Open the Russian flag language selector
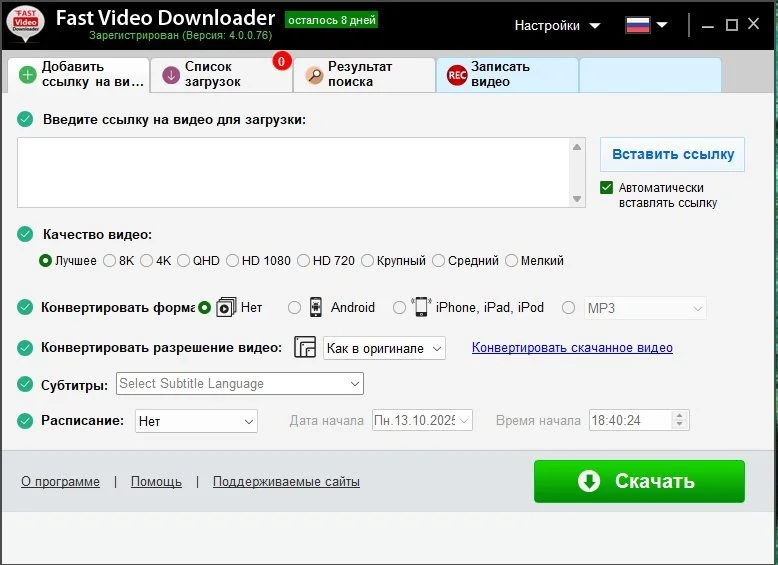The width and height of the screenshot is (778, 565). 646,25
